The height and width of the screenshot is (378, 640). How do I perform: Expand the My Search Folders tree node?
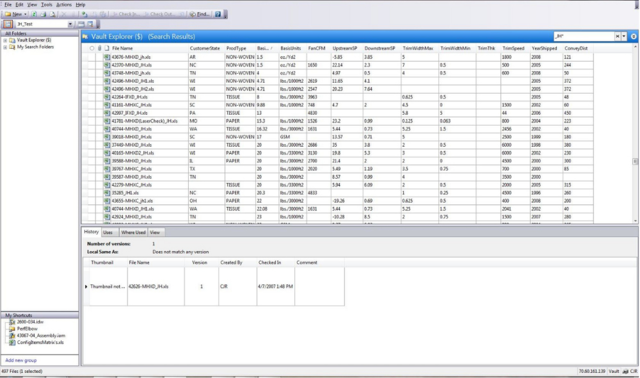point(5,47)
